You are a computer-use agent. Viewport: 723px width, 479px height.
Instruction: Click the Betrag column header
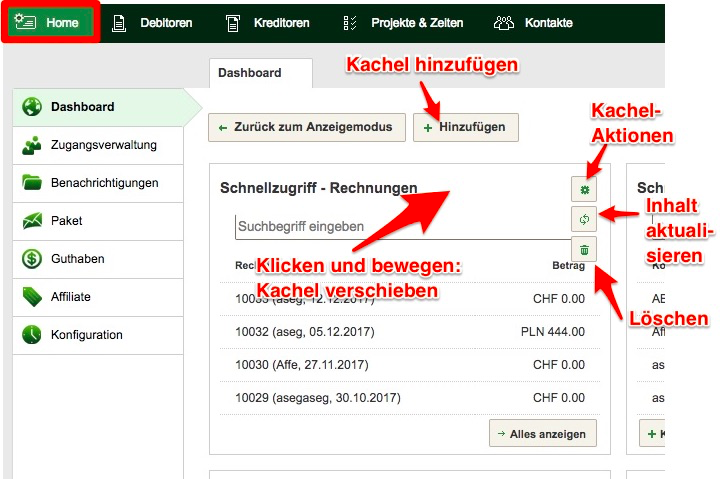coord(569,266)
